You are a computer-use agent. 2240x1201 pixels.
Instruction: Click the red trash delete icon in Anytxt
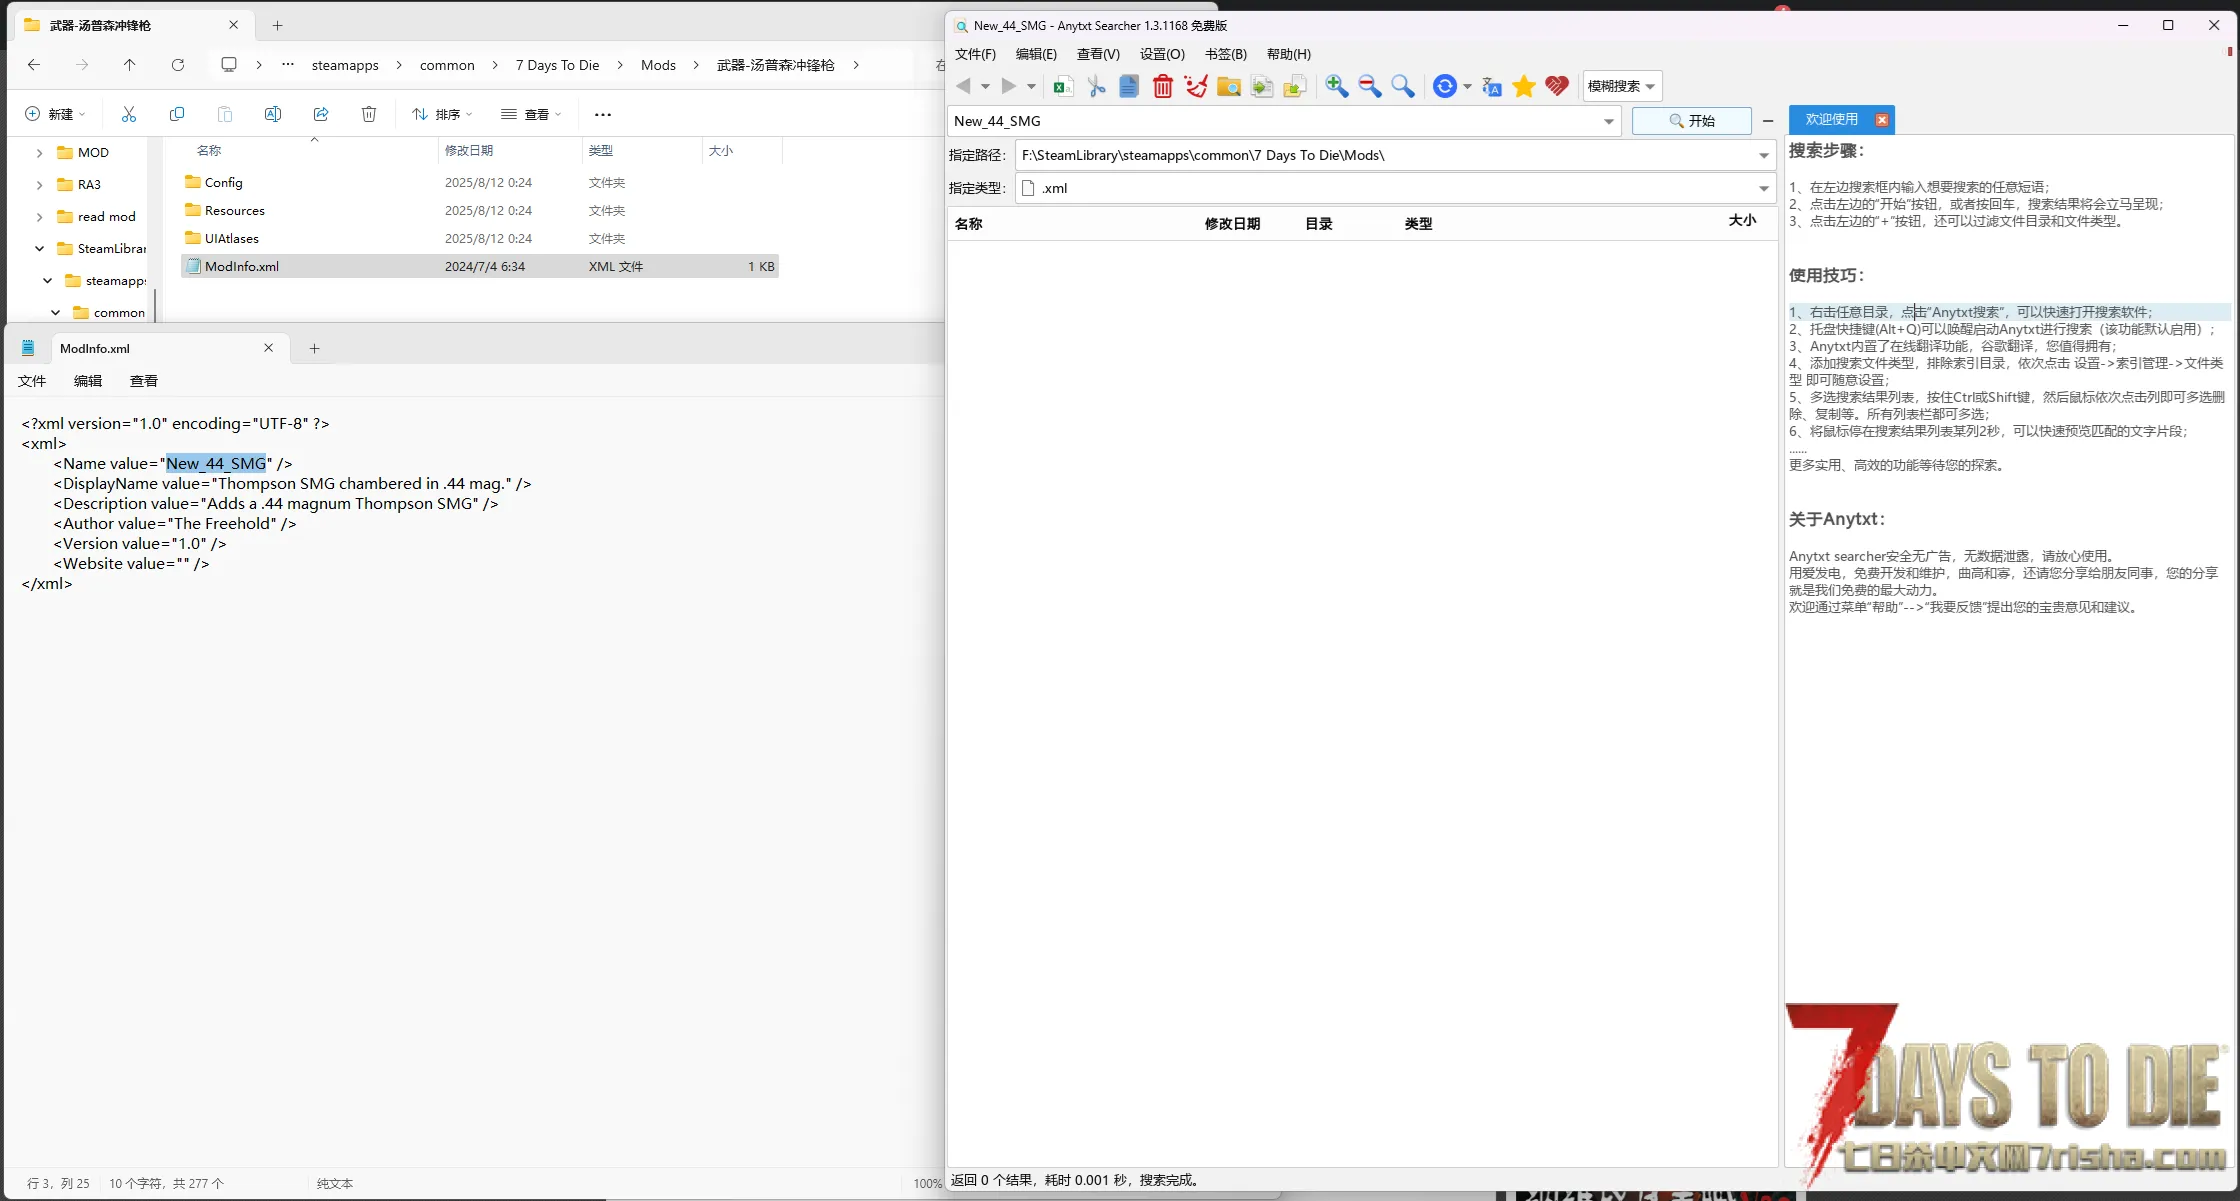point(1162,86)
